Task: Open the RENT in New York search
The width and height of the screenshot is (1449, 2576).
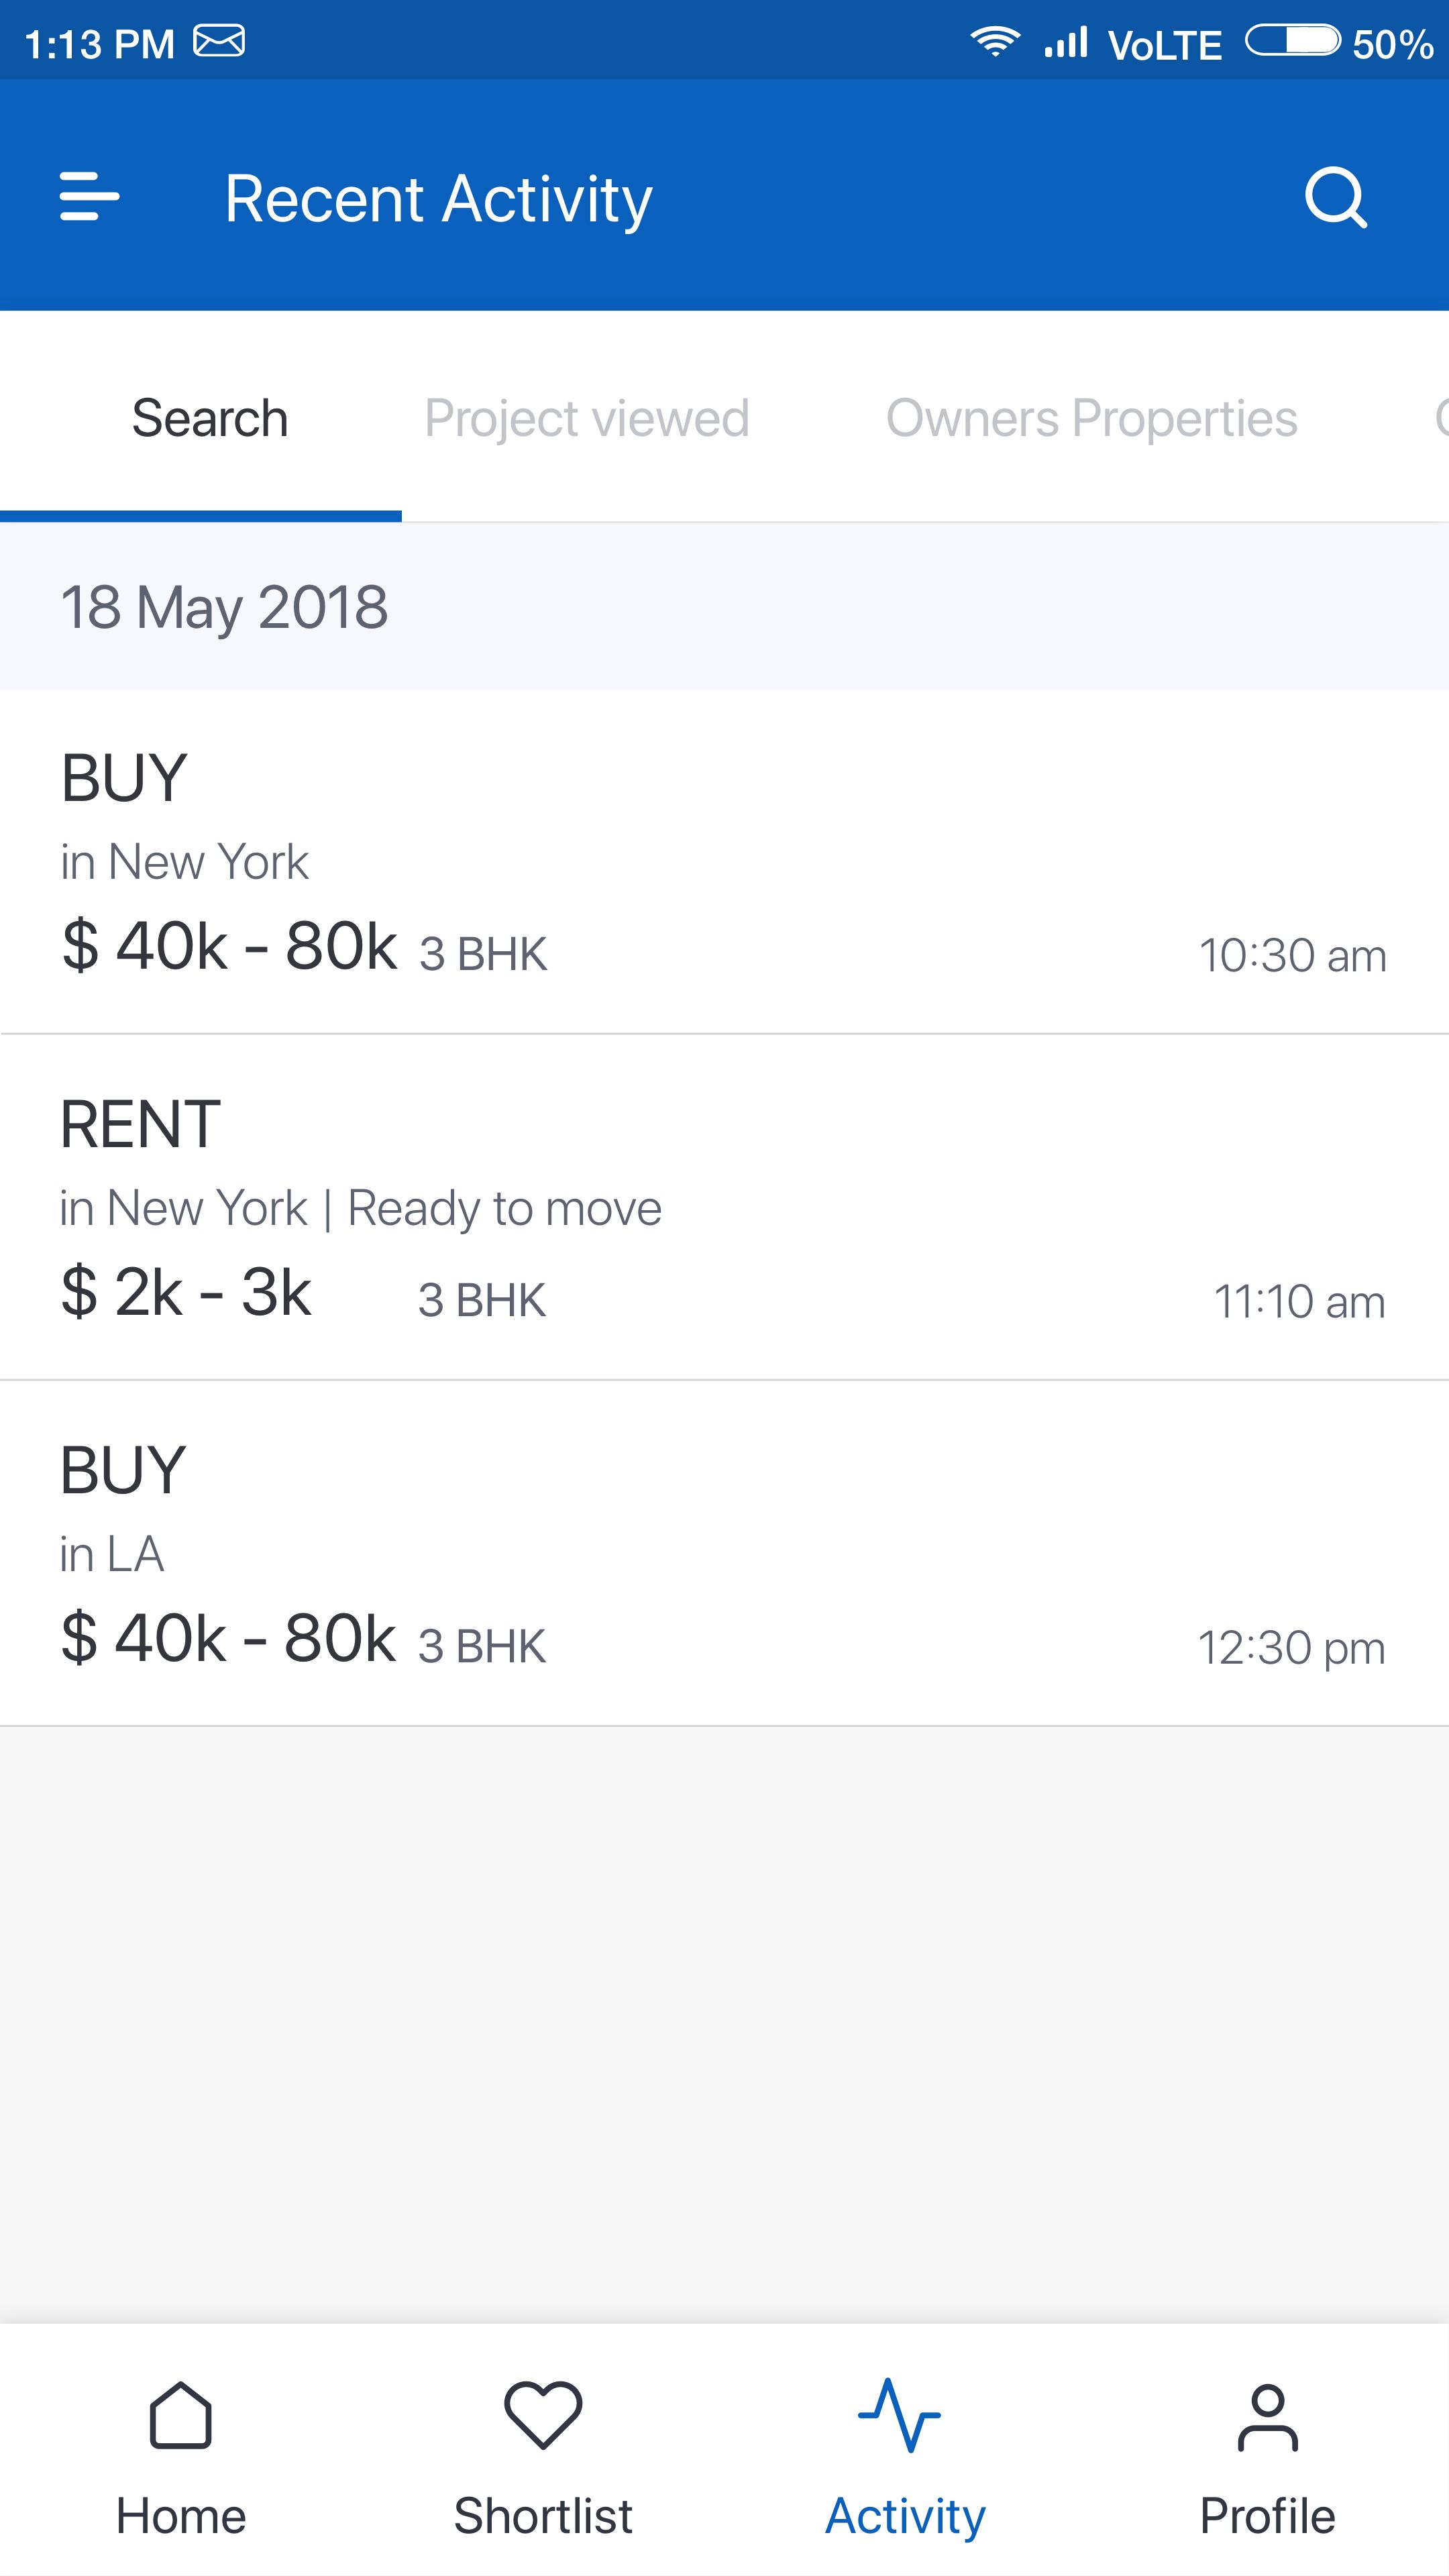Action: point(724,1208)
